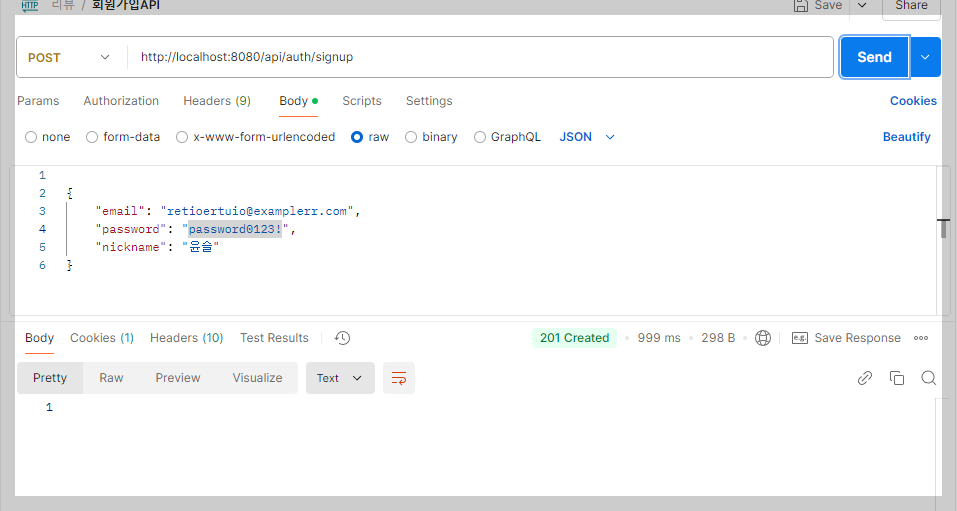The image size is (957, 511).
Task: Click the 999 ms response time
Action: pos(659,338)
